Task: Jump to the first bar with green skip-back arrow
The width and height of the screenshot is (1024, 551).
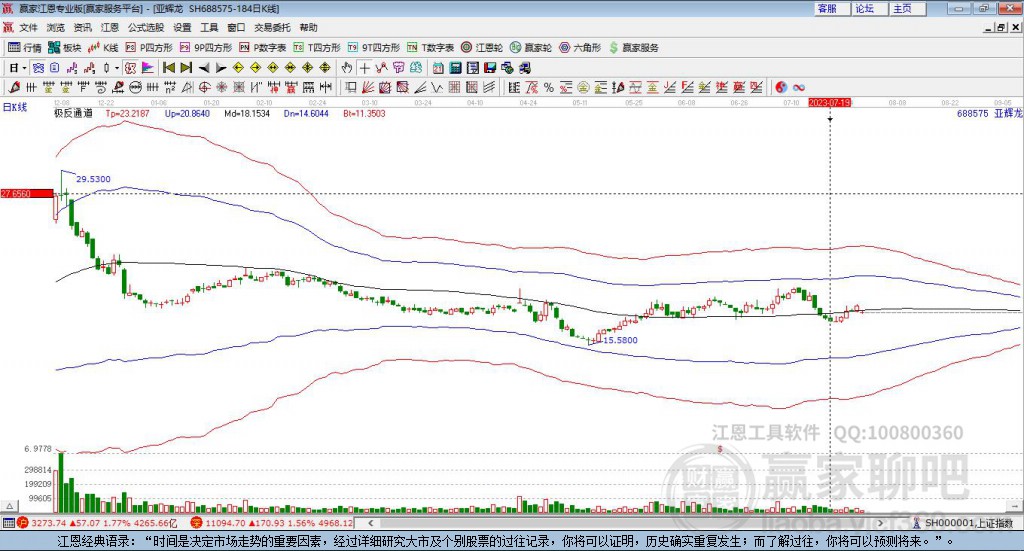Action: [168, 67]
